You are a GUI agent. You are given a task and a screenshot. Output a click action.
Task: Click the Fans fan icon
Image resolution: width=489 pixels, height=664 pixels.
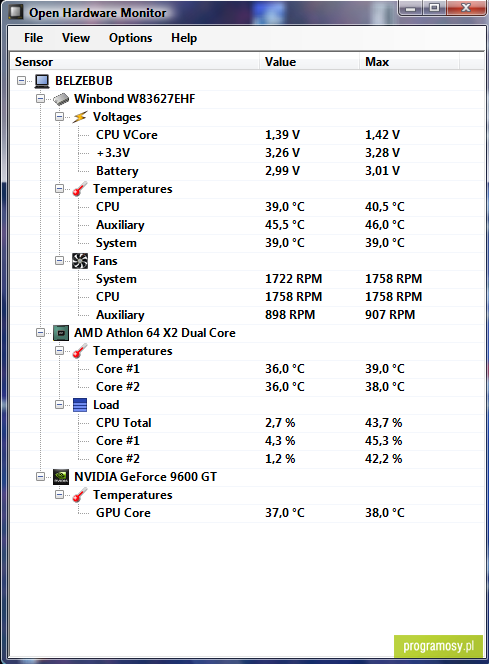(80, 261)
